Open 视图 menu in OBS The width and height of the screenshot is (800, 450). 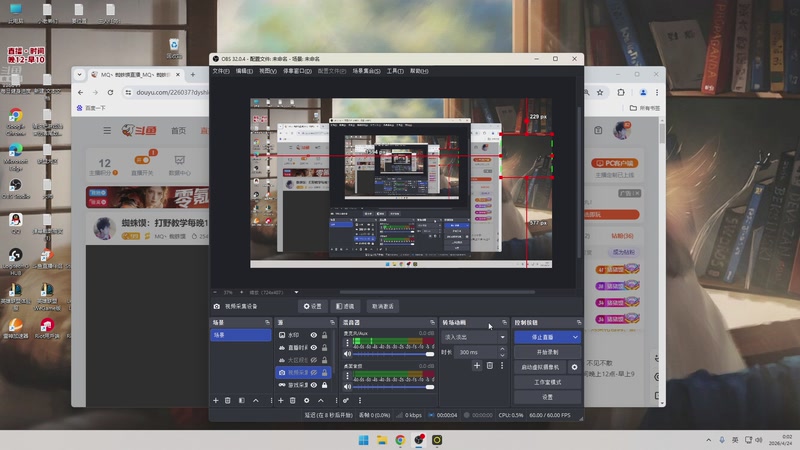(268, 71)
